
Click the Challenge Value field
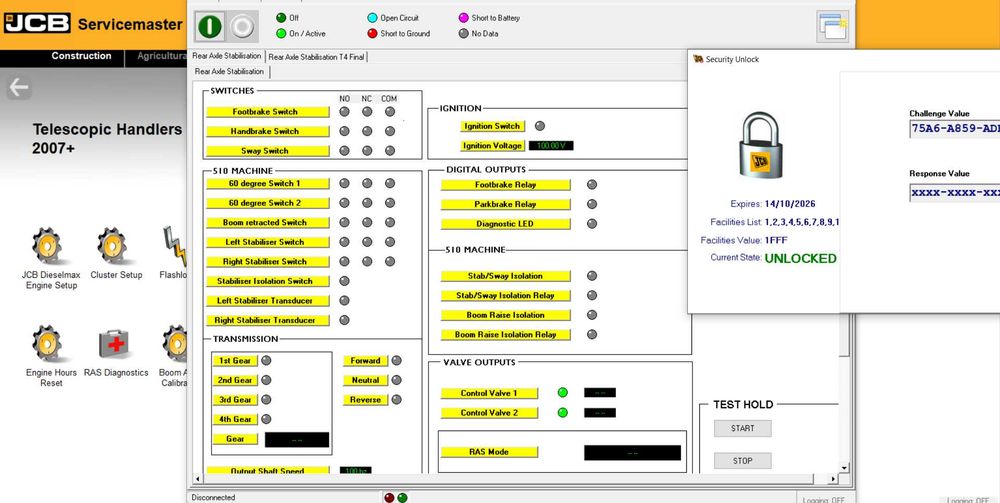954,128
